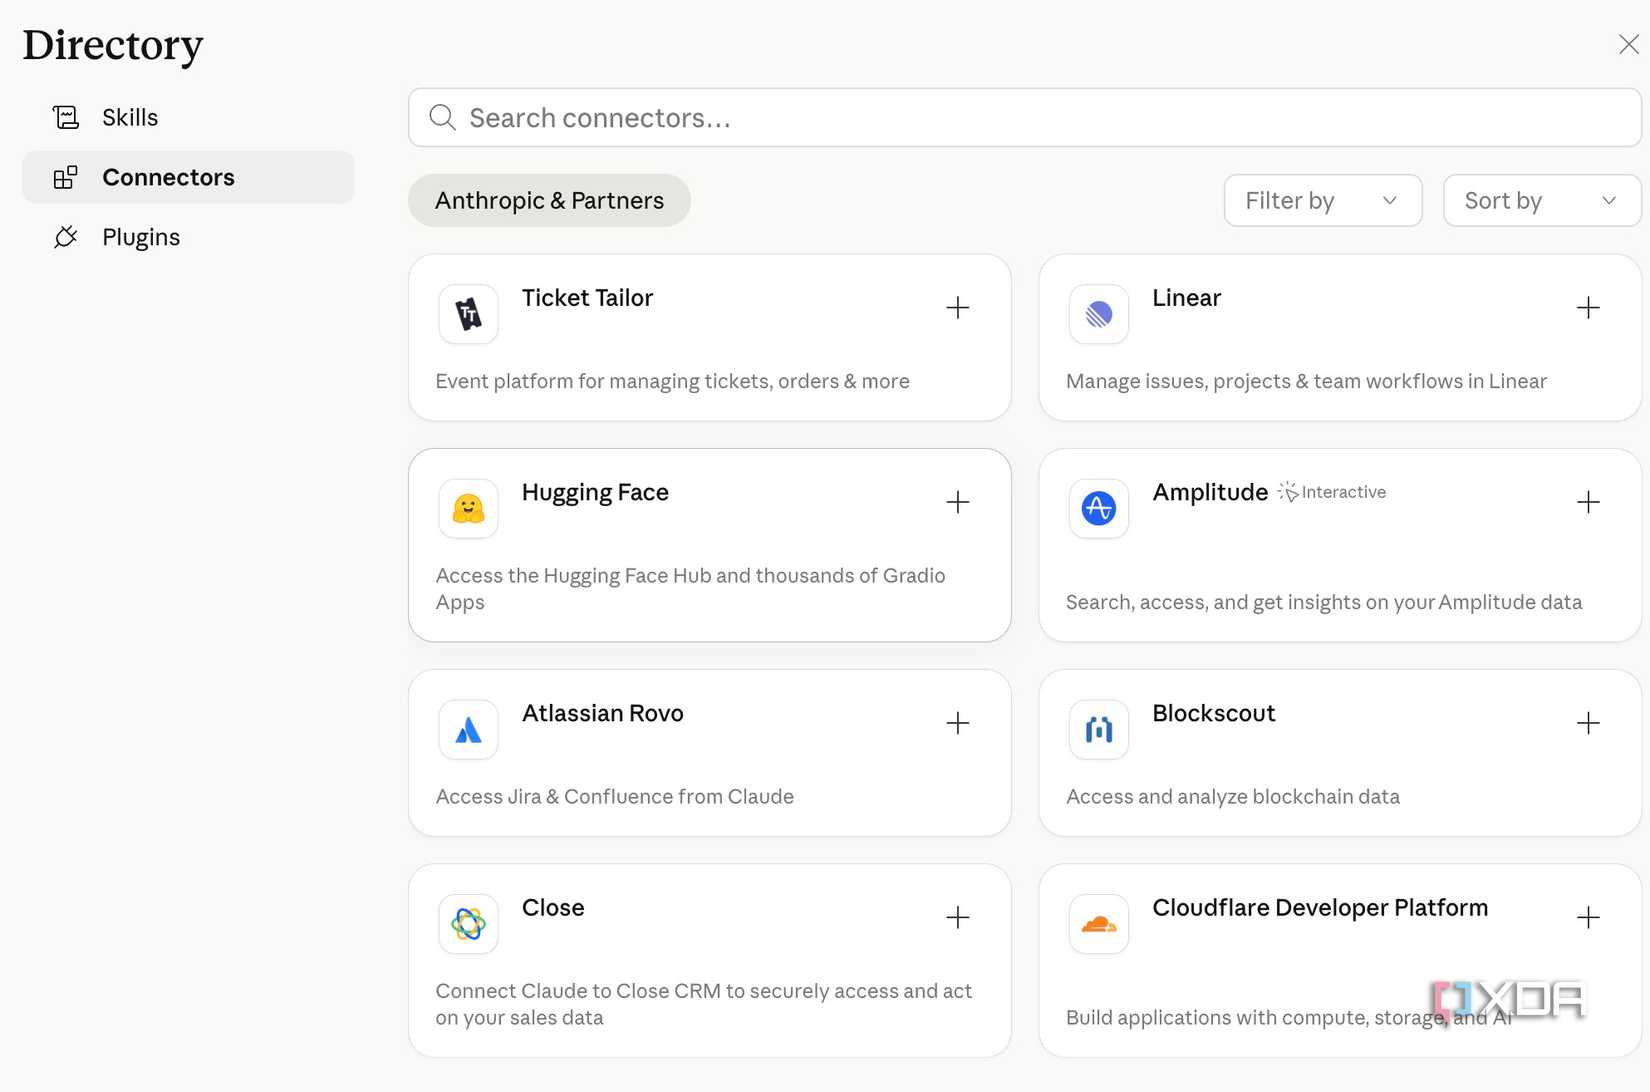Click the Atlassian Rovo logo icon

pos(468,730)
